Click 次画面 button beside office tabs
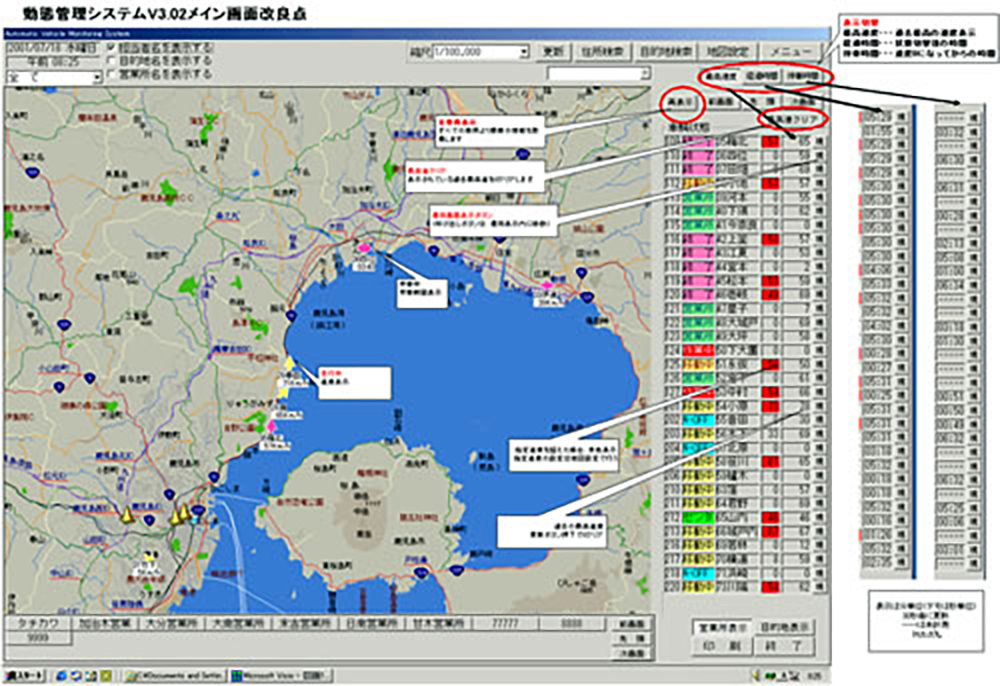Screen dimensions: 1000x686 [633, 653]
